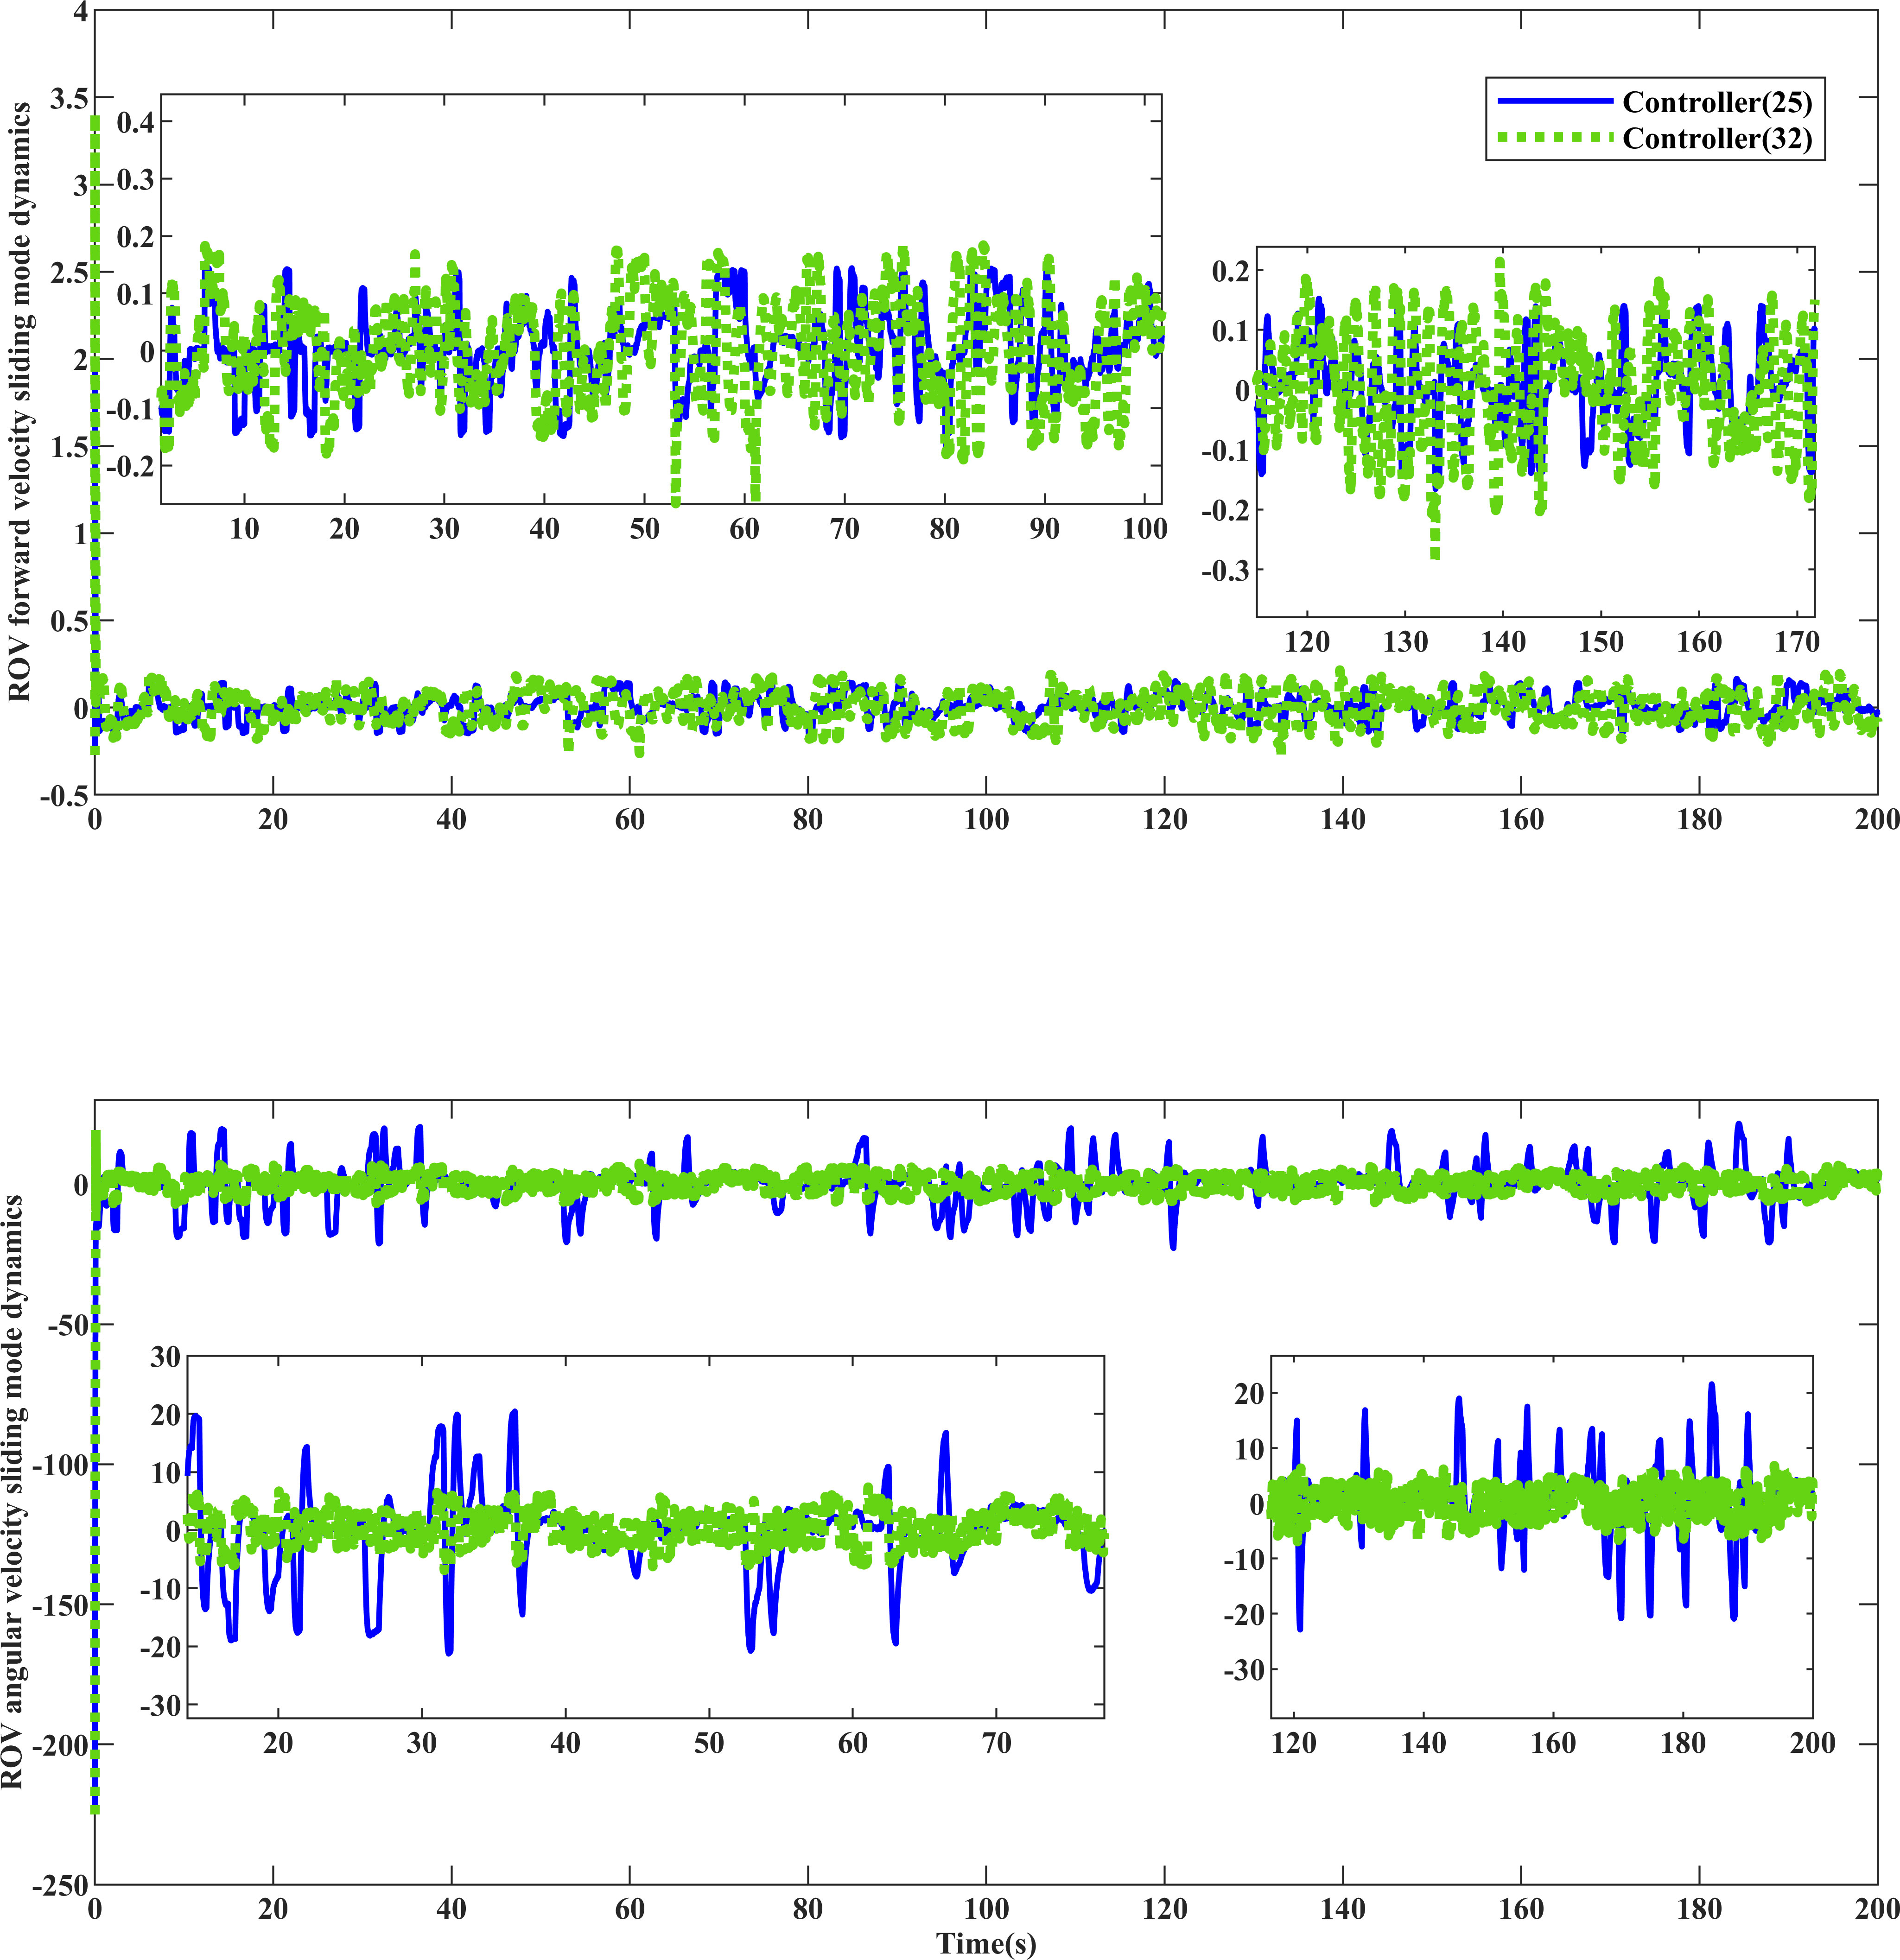The width and height of the screenshot is (1900, 1960).
Task: Click y tick 30 in bottom-left inset
Action: 165,1357
